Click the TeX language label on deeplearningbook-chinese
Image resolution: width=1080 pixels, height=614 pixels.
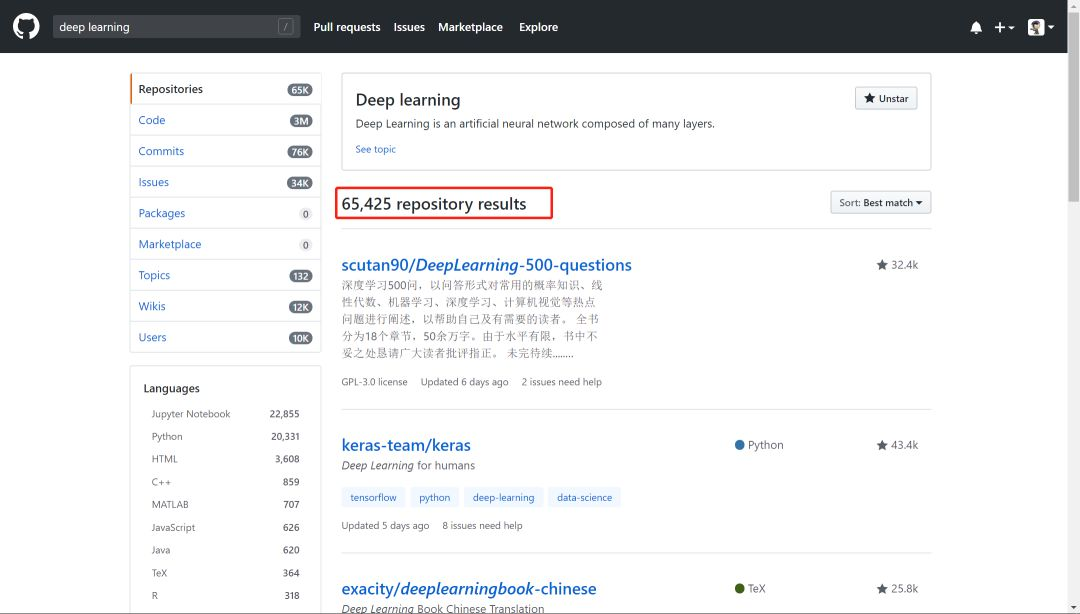[x=750, y=589]
